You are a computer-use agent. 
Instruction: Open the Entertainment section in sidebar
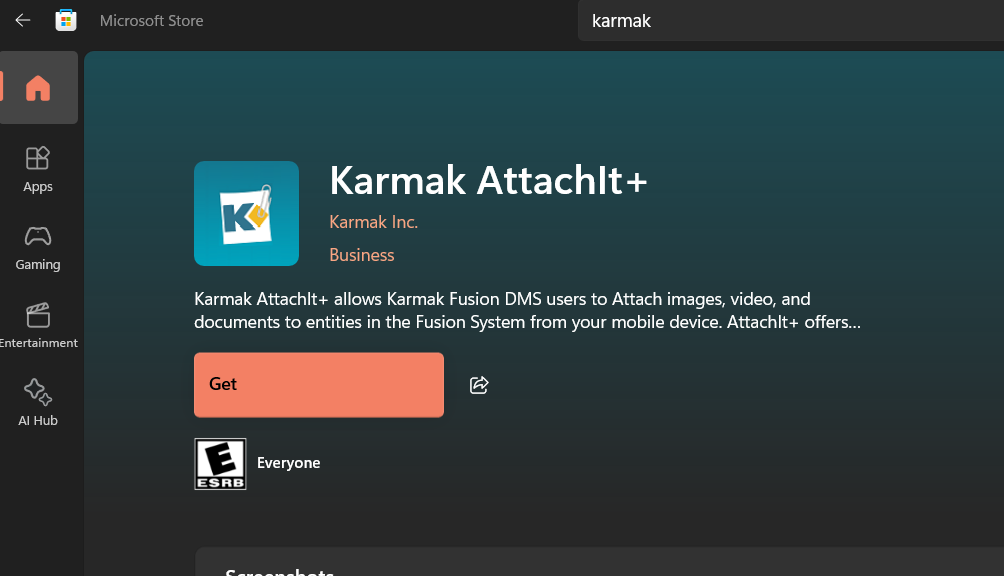point(38,326)
